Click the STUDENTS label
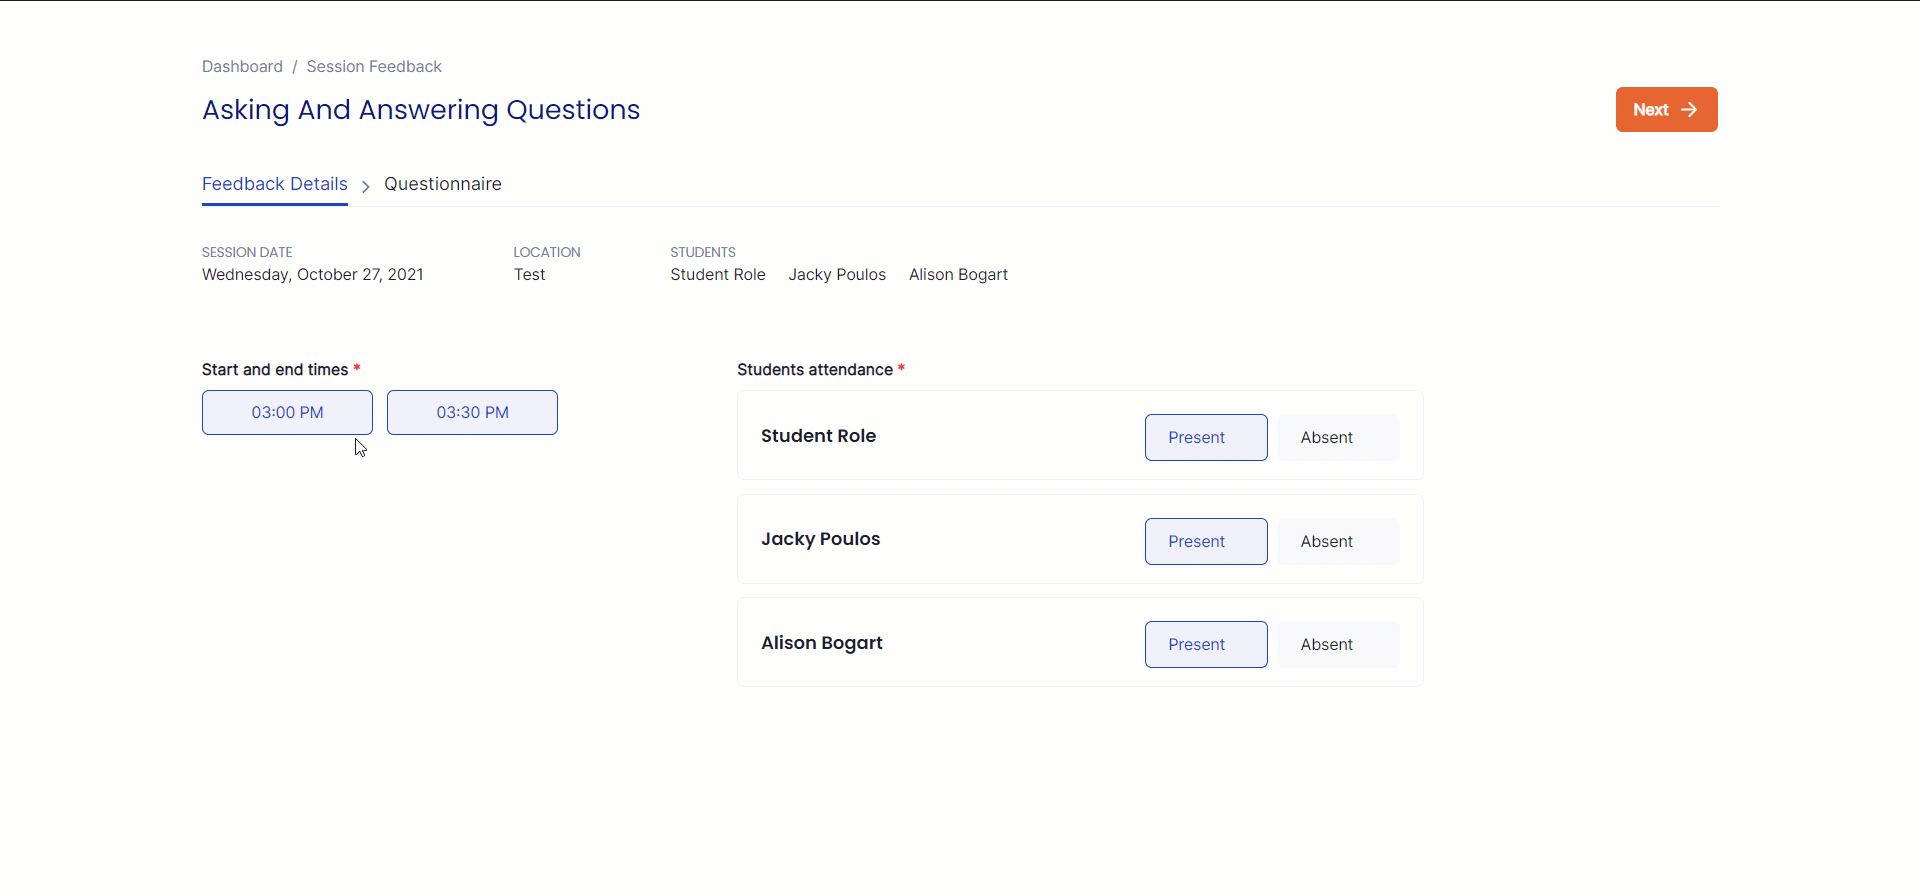1920x896 pixels. coord(703,252)
